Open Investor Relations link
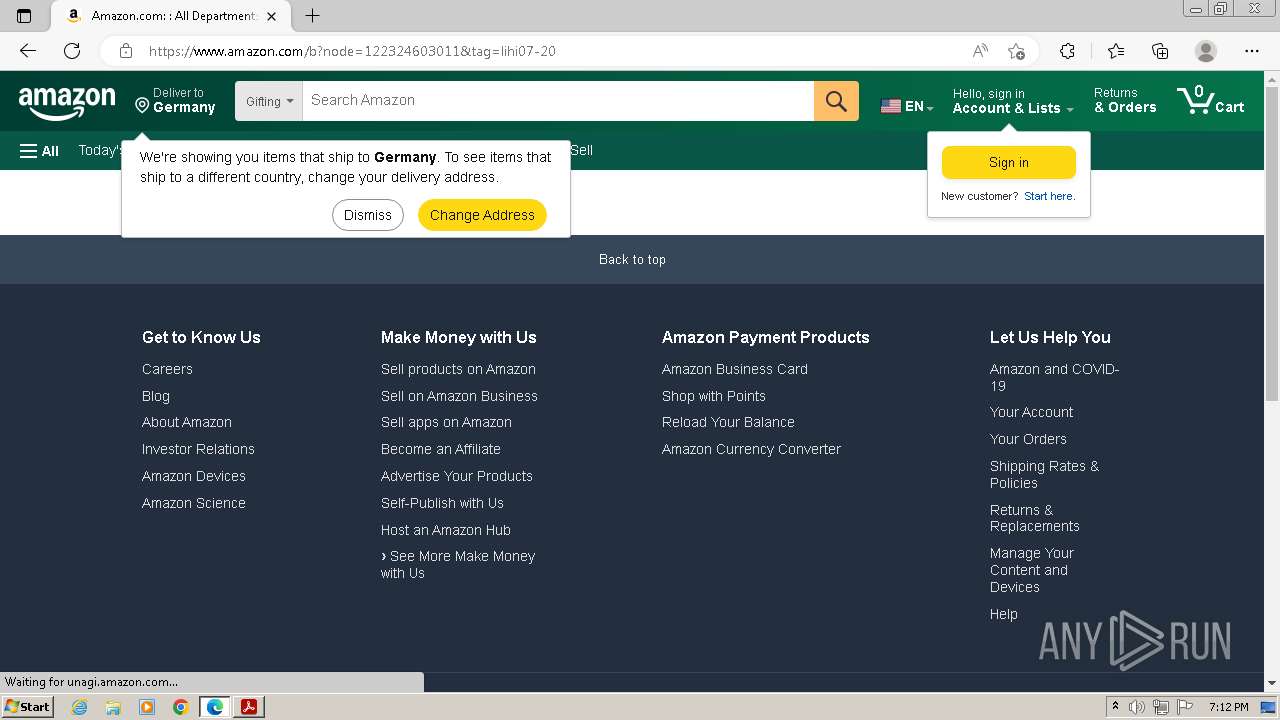 [x=198, y=449]
